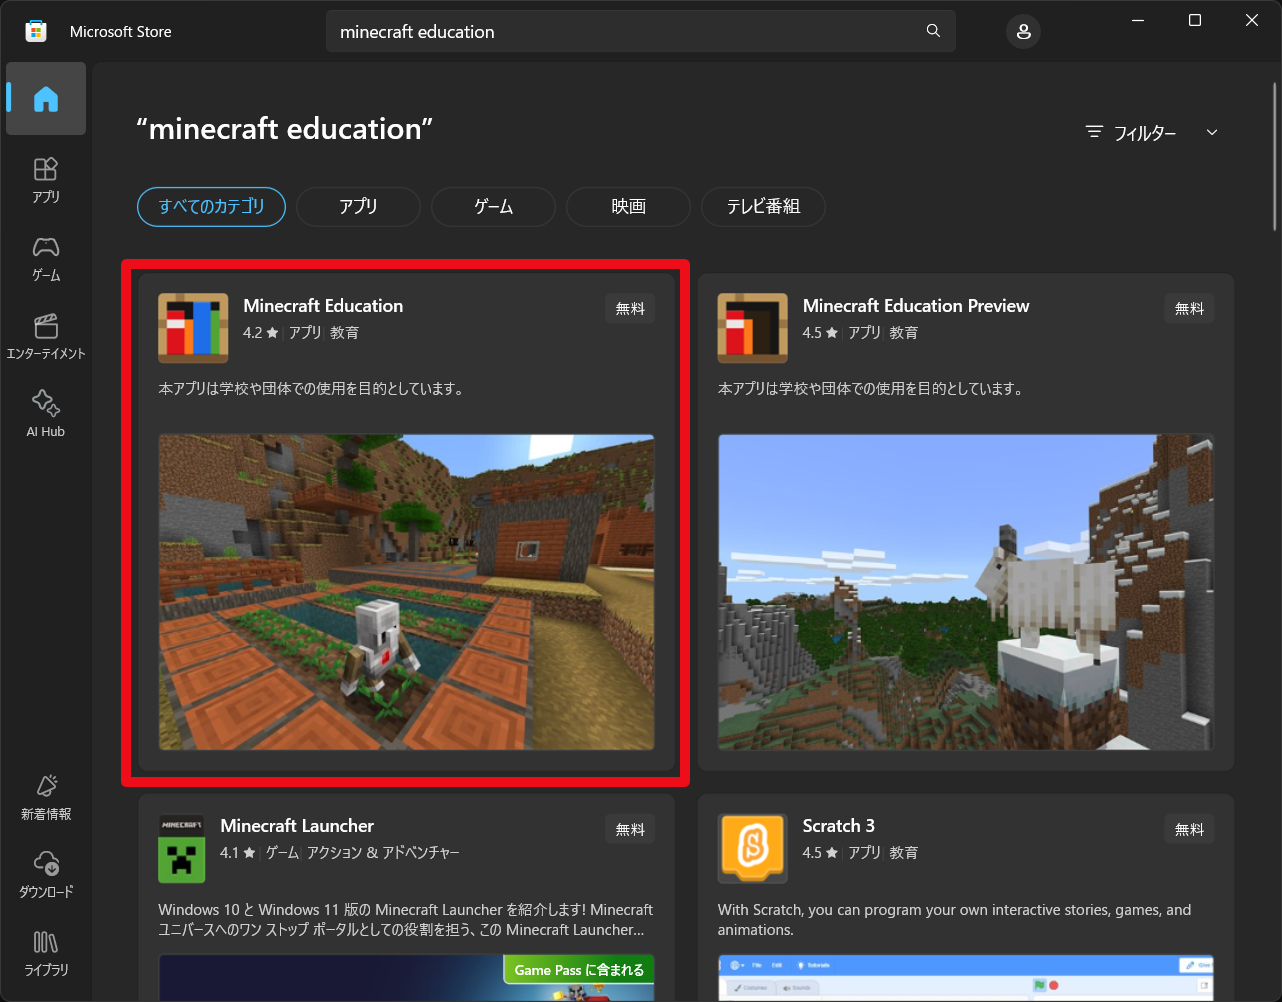This screenshot has width=1282, height=1002.
Task: Click アクション & アドベンチャー category text
Action: pyautogui.click(x=383, y=853)
